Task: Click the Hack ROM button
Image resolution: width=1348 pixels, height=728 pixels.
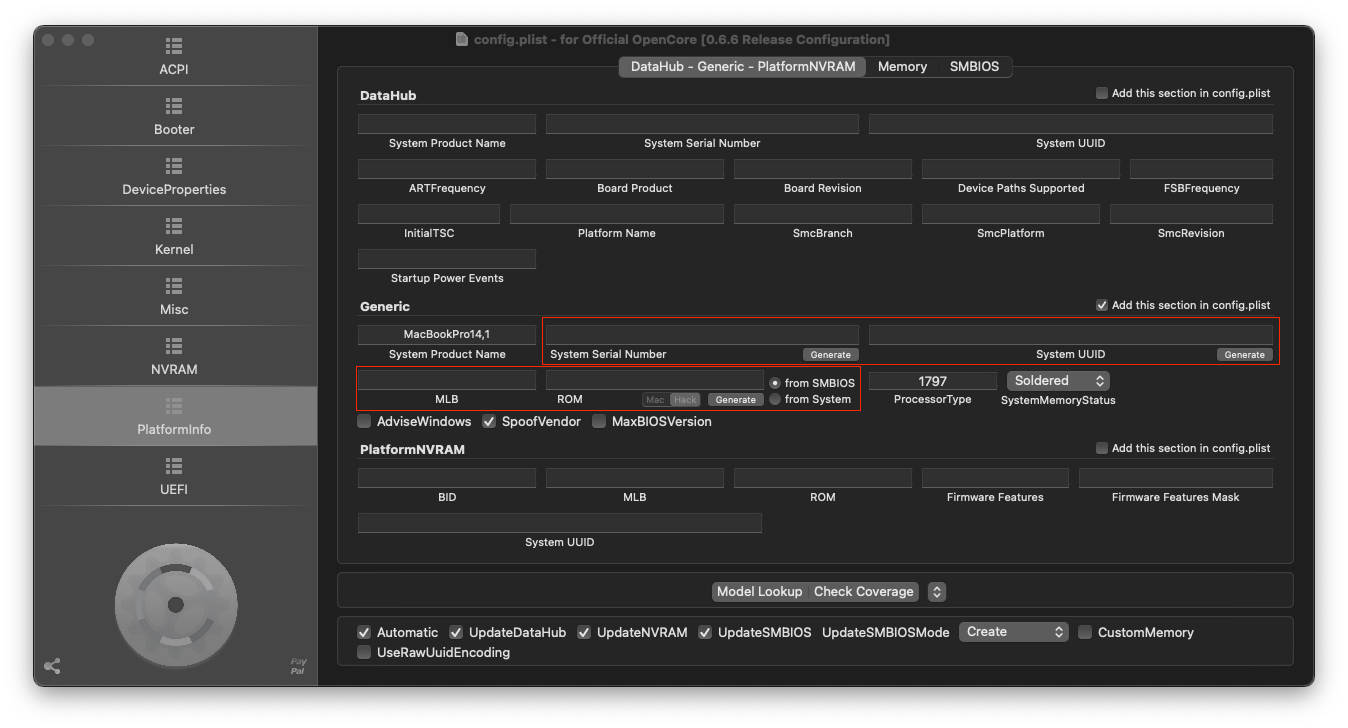Action: [685, 400]
